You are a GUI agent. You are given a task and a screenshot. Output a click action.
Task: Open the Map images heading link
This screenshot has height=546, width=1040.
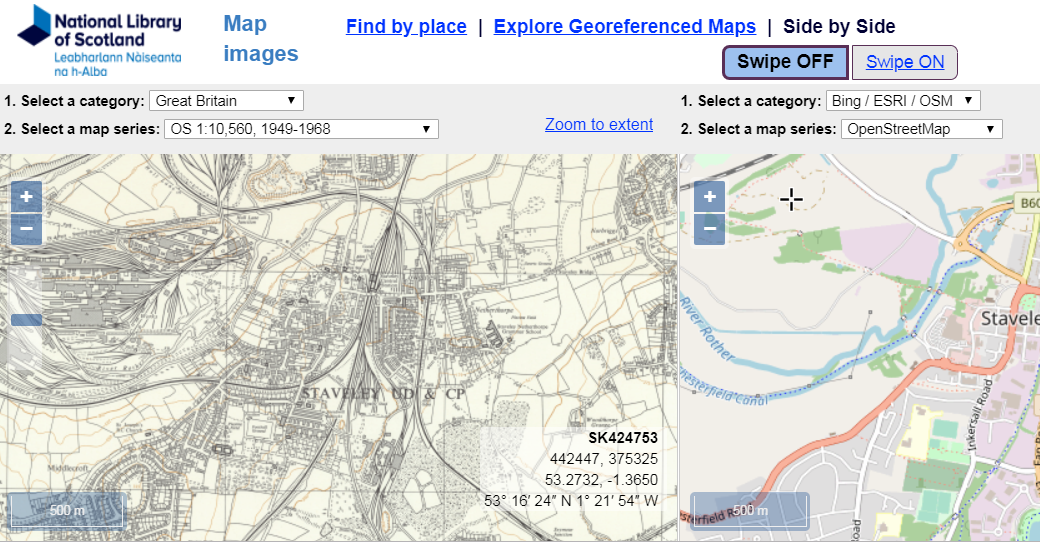click(261, 38)
